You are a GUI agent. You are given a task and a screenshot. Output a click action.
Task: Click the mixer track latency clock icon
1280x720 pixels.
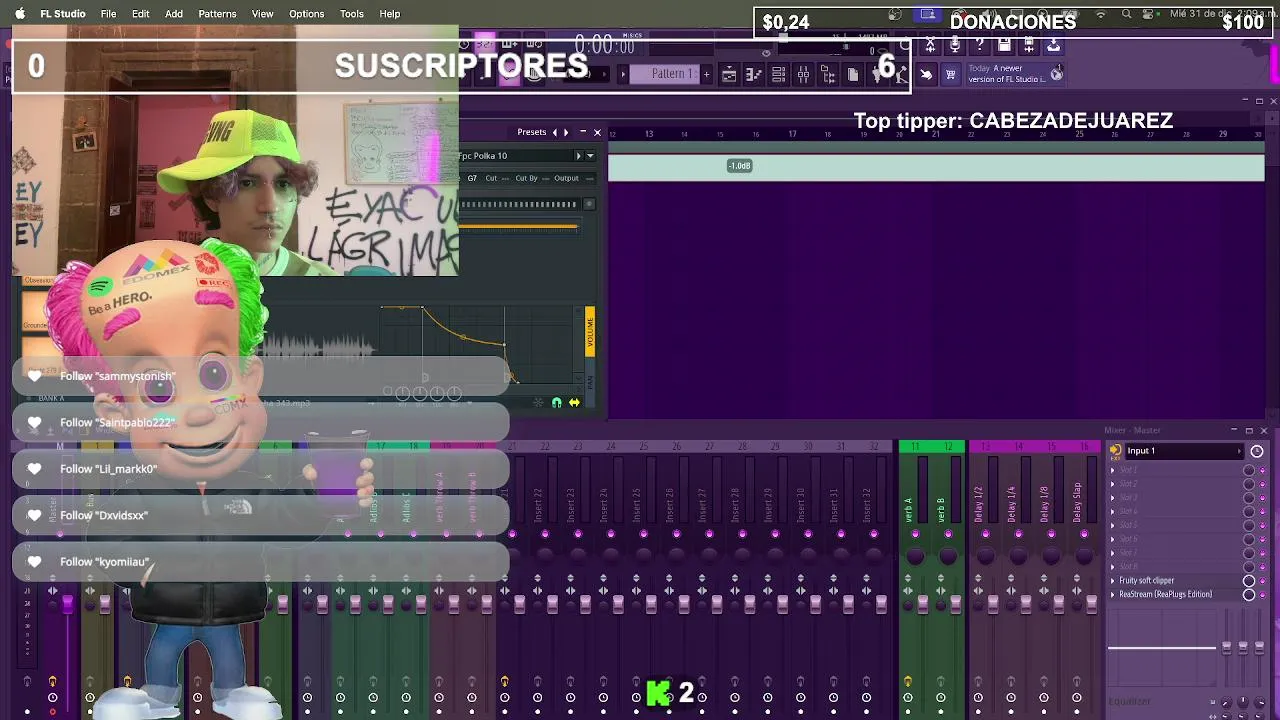click(x=1257, y=451)
